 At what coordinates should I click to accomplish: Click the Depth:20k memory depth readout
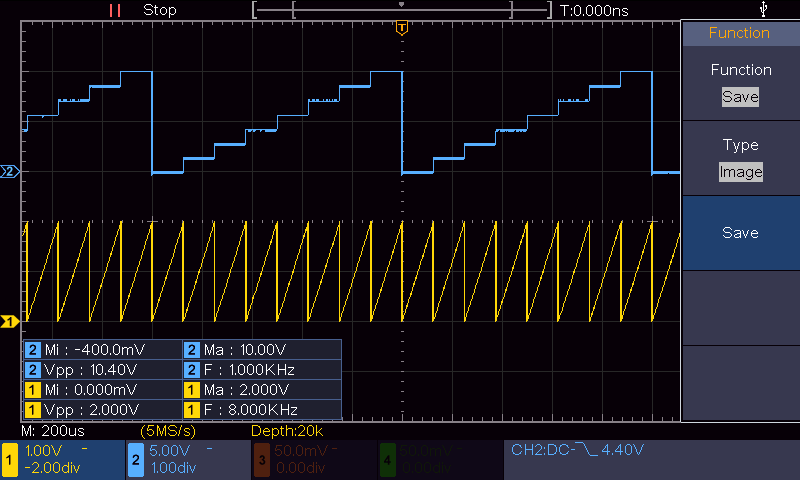[287, 431]
